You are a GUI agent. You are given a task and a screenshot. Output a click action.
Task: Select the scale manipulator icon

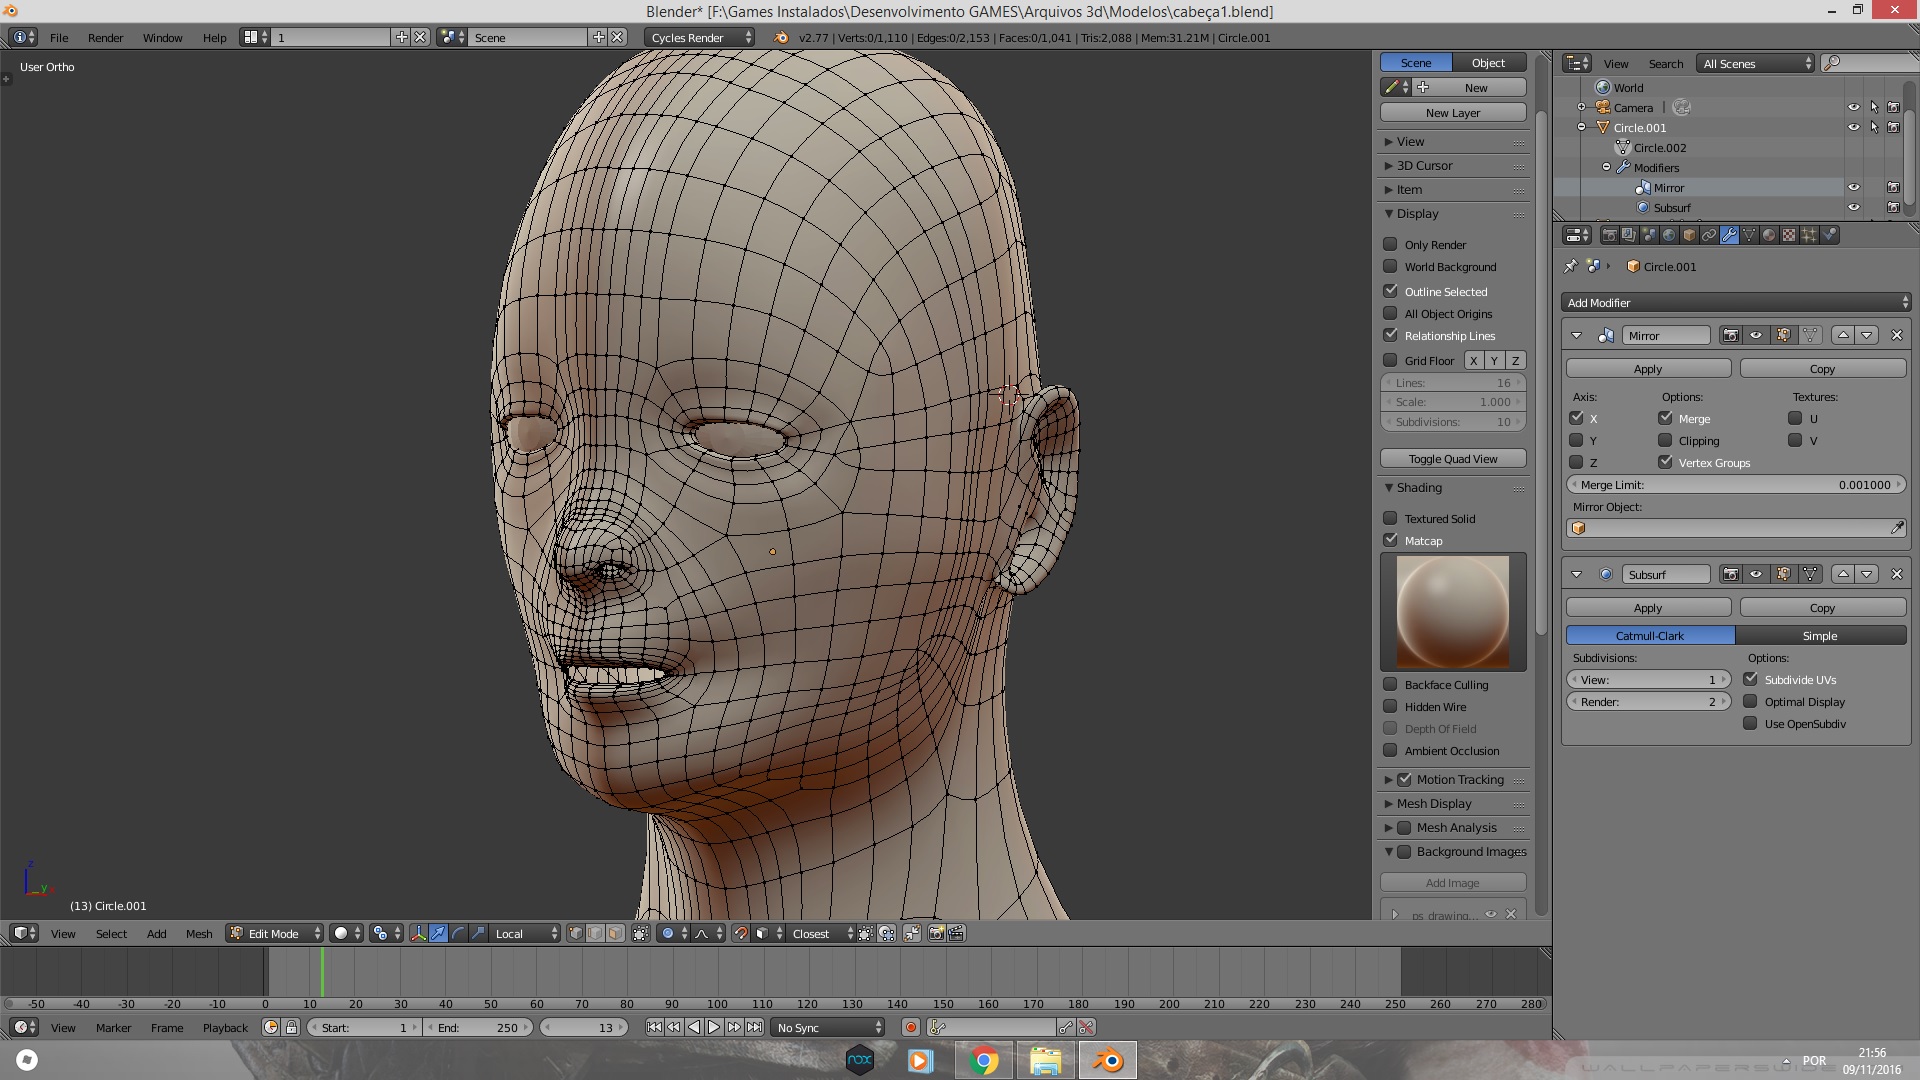[478, 933]
